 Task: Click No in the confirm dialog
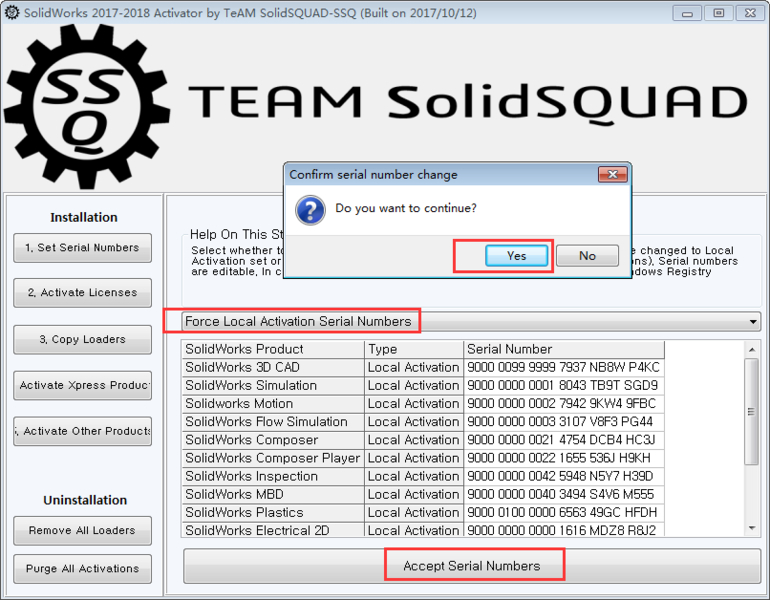pos(587,256)
